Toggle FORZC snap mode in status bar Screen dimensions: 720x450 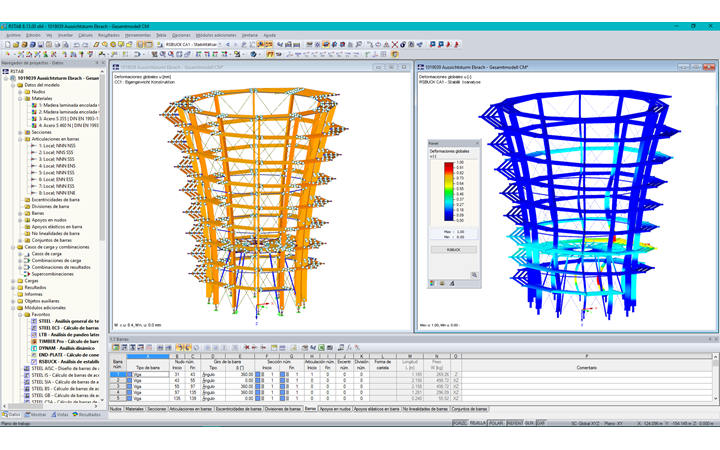pyautogui.click(x=460, y=423)
